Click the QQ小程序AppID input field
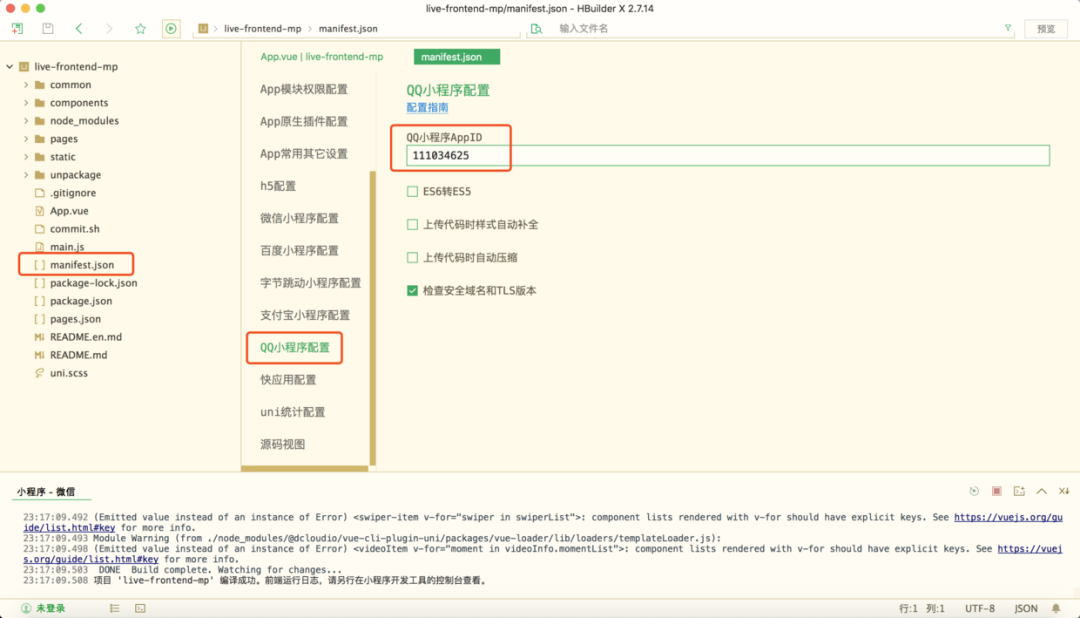Screen dimensions: 1080x618 [x=728, y=156]
